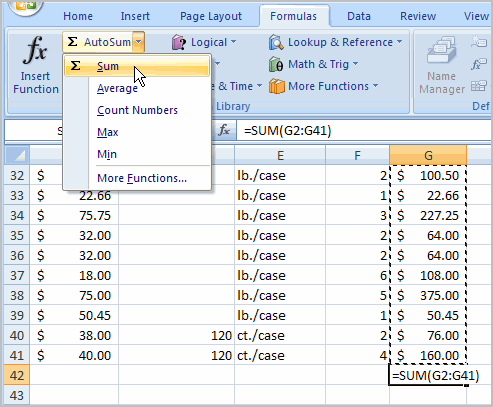Select column E header

pyautogui.click(x=280, y=155)
